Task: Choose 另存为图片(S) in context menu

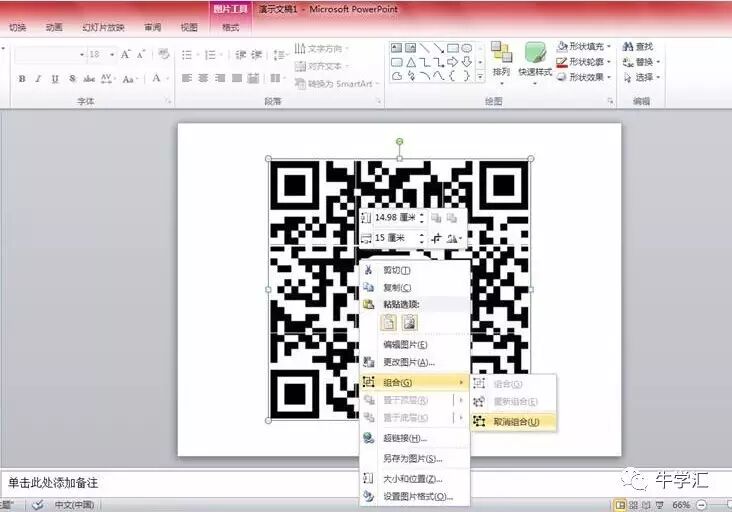Action: tap(415, 459)
